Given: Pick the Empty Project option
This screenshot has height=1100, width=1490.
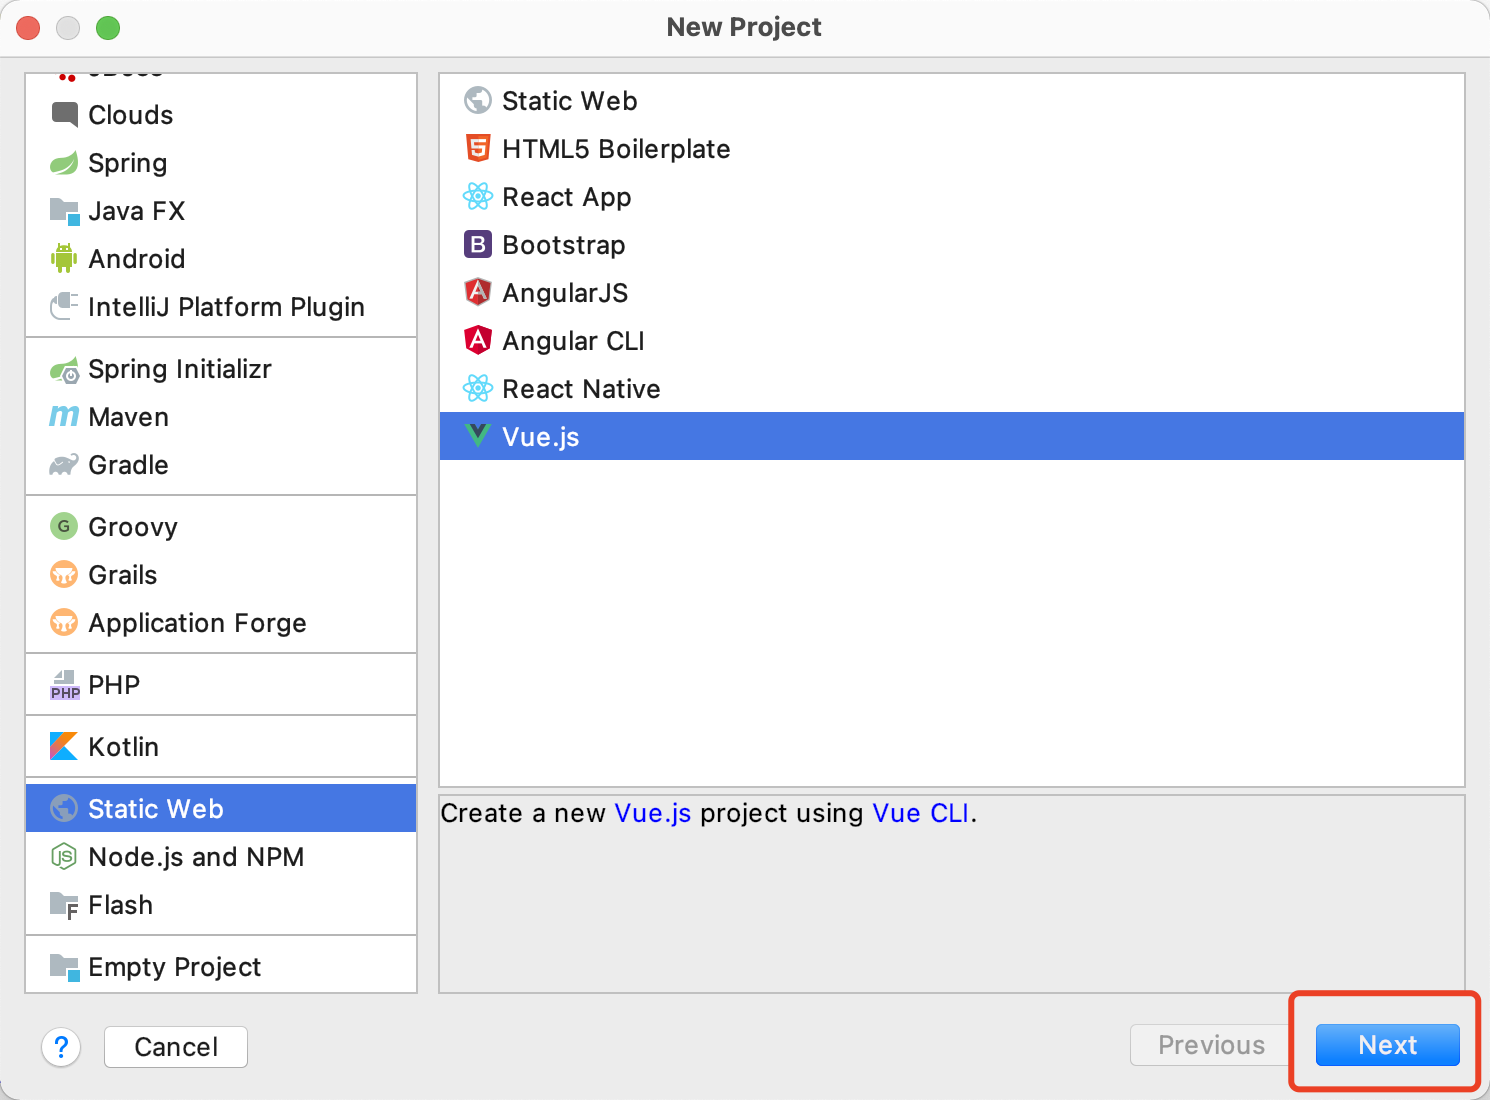Looking at the screenshot, I should [x=174, y=967].
